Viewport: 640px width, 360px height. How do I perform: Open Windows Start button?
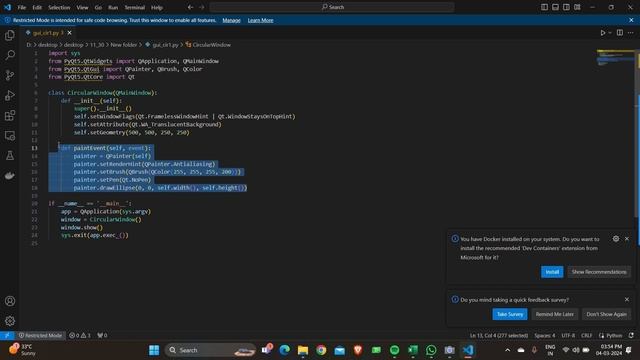154,350
